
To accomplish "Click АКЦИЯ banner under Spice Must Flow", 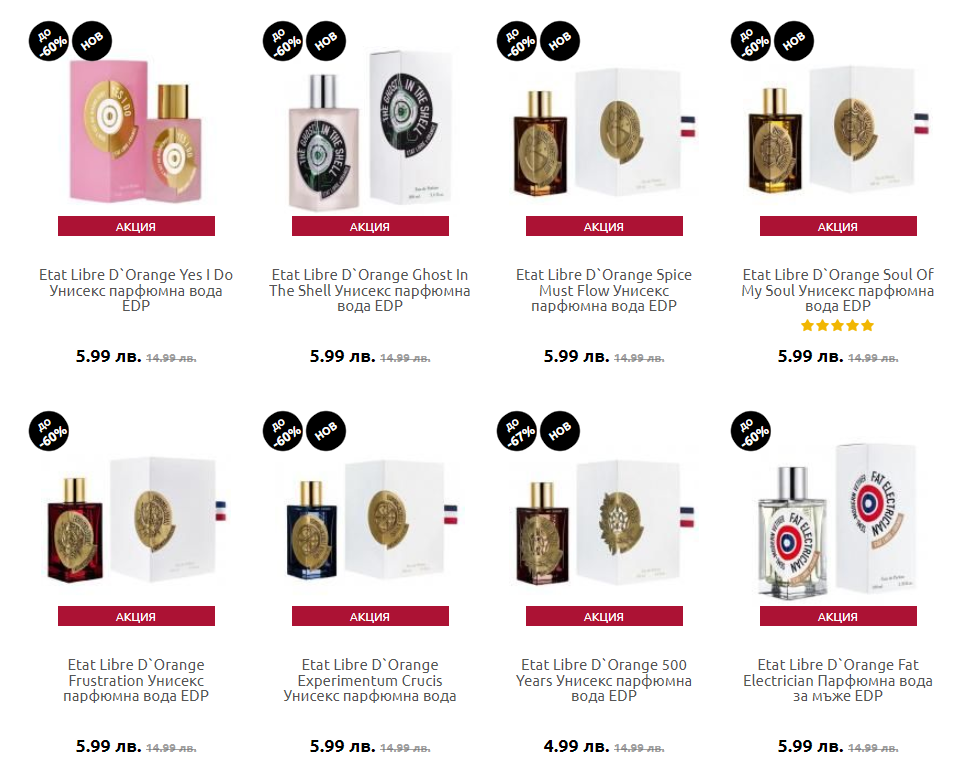I will (x=604, y=227).
